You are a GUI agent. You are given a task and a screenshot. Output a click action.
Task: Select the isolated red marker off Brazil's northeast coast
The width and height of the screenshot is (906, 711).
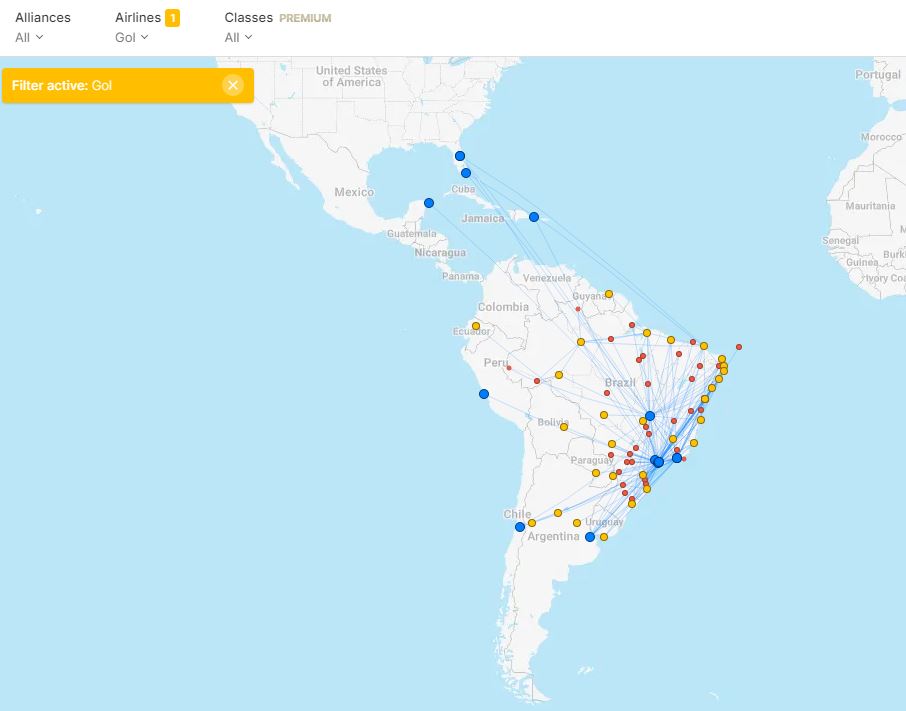coord(739,347)
